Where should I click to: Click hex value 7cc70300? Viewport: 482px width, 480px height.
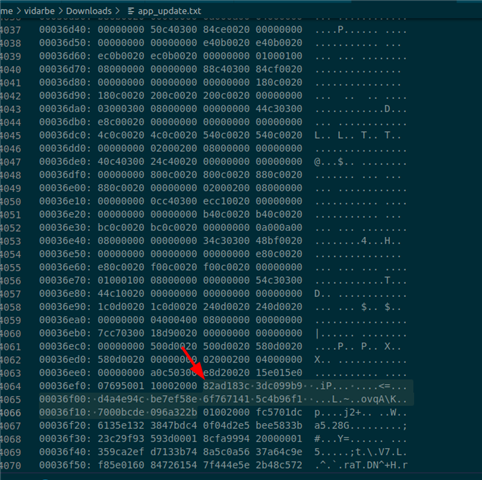coord(121,333)
